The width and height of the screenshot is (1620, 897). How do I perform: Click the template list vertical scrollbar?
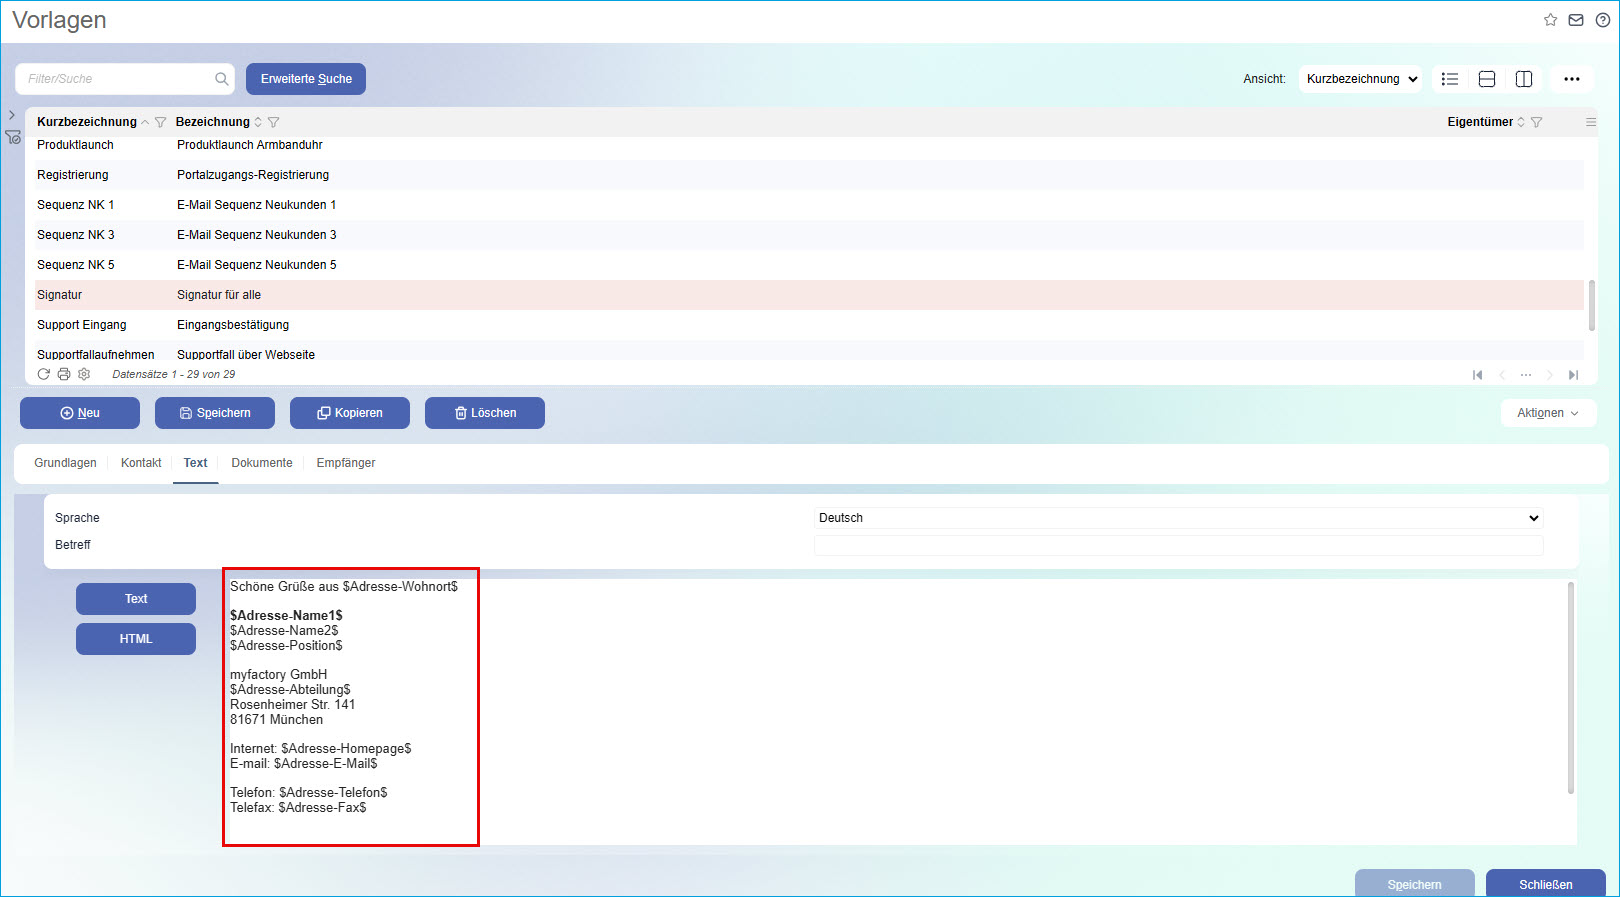1591,305
